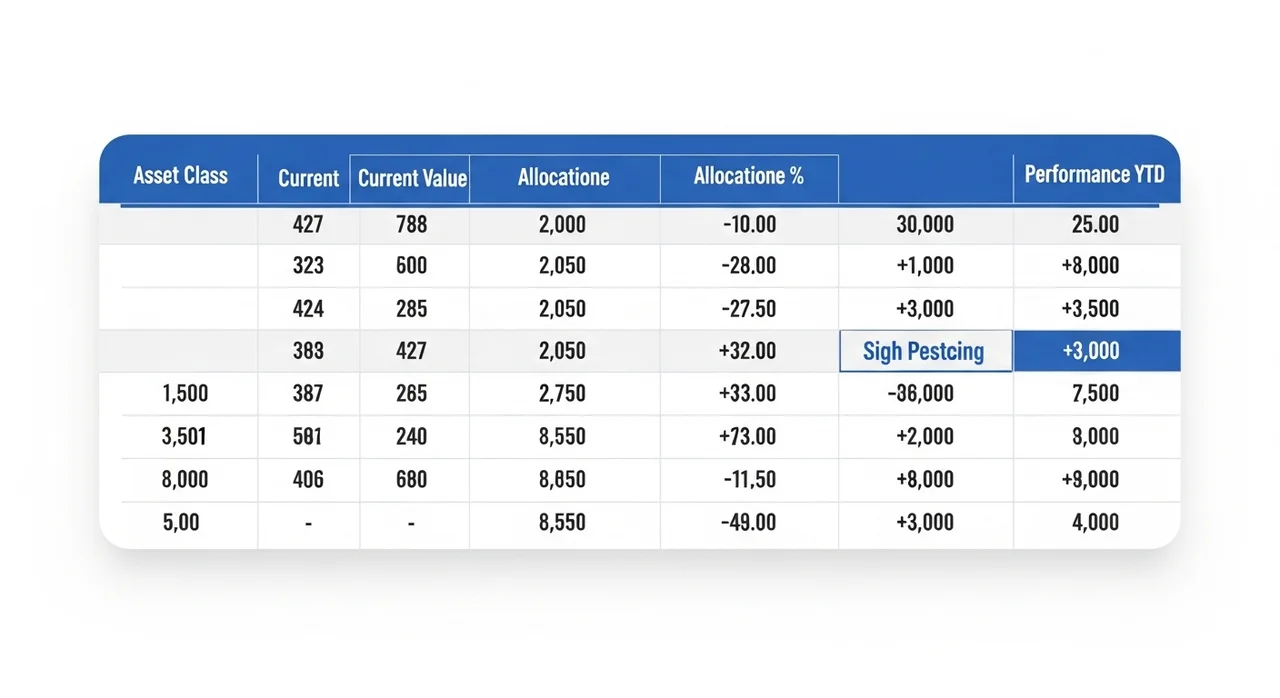Select the 25.00 performance cell
The width and height of the screenshot is (1280, 698).
(1095, 224)
